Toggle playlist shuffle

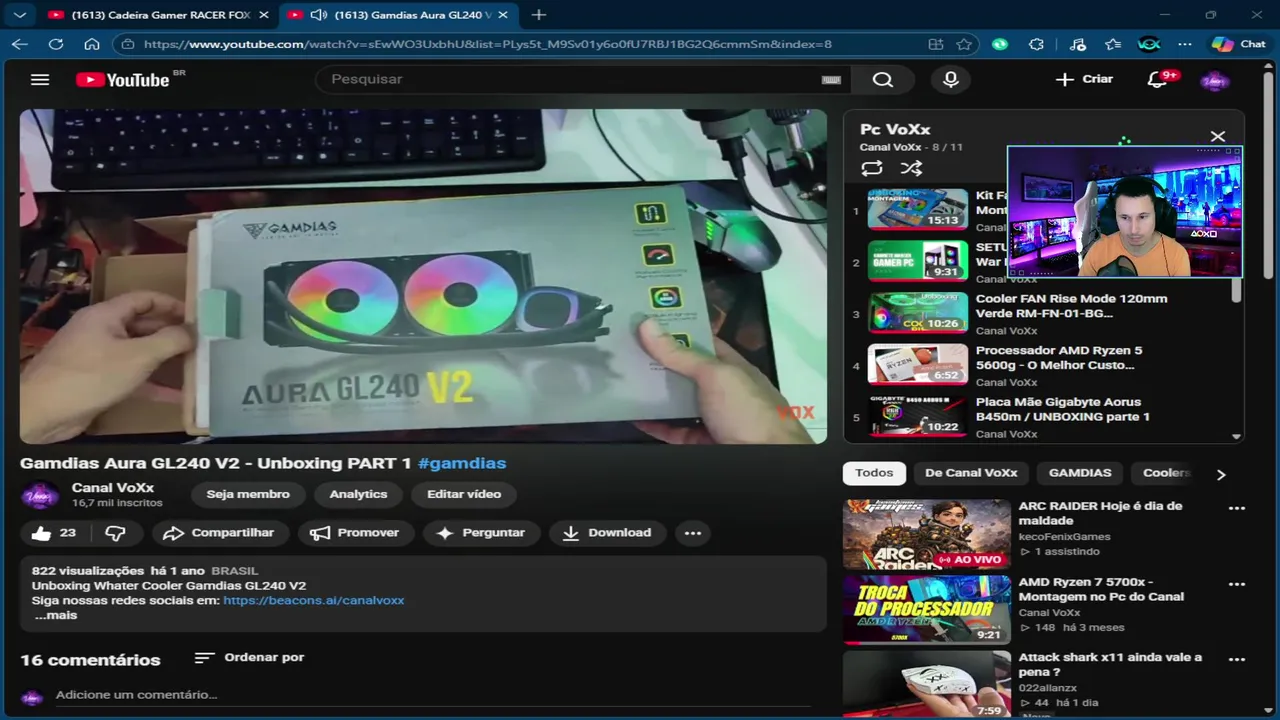(911, 168)
